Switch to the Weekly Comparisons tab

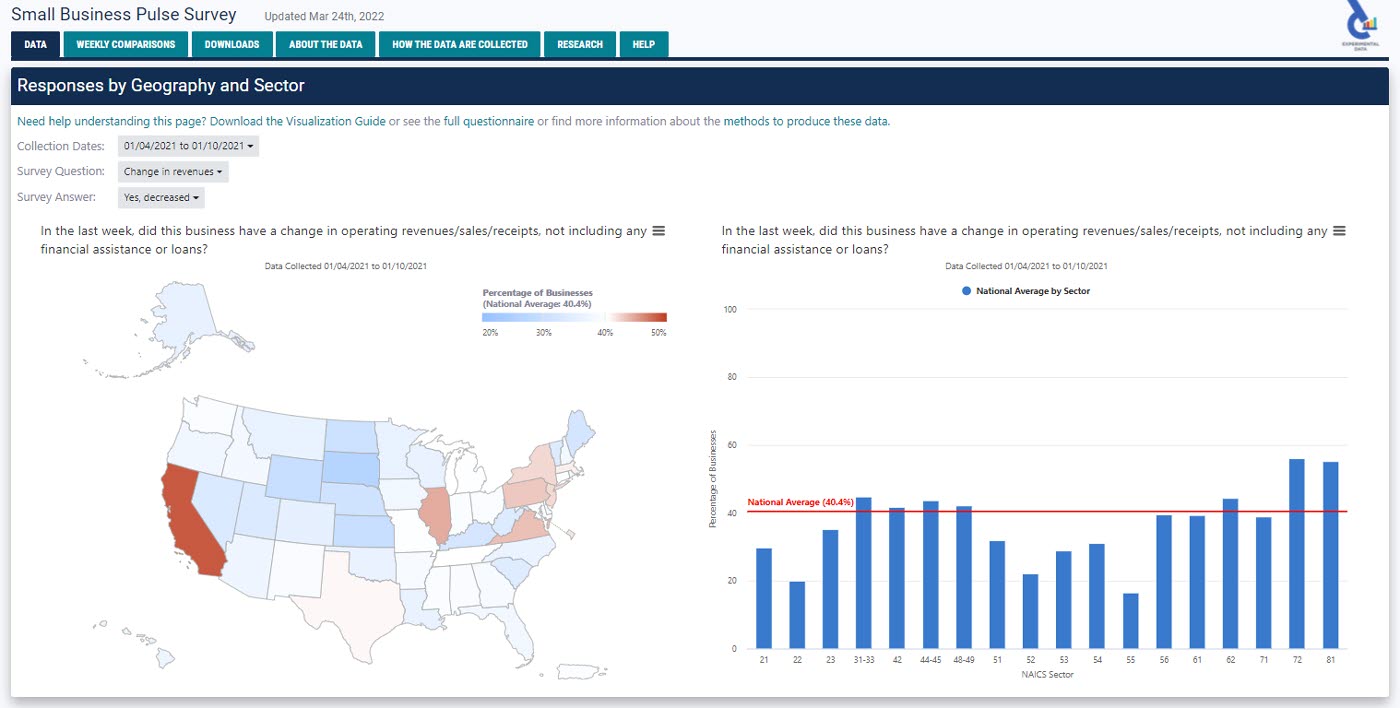point(126,44)
